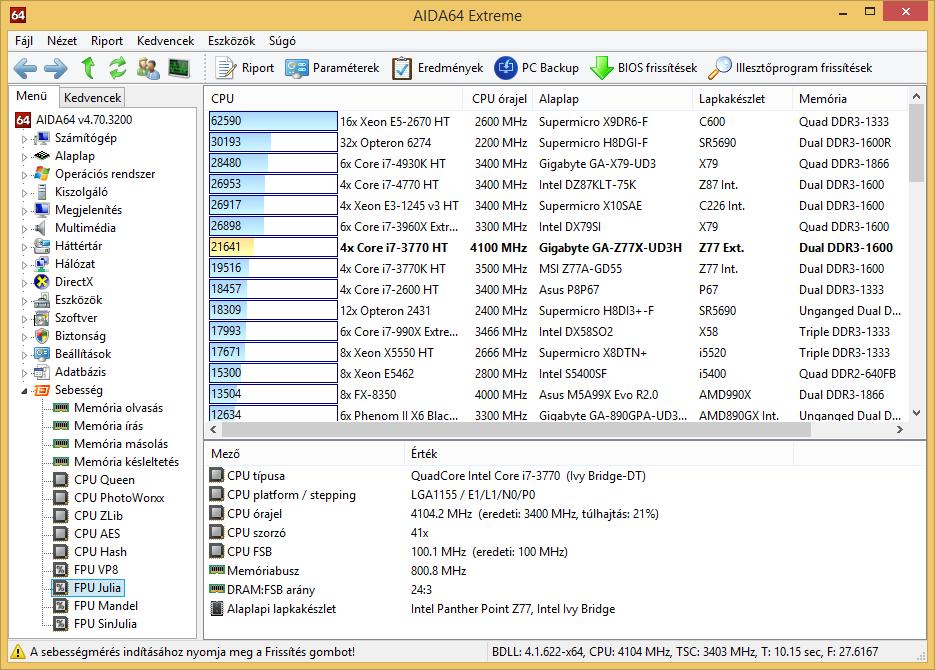Viewport: 935px width, 670px height.
Task: Sort by the Alaplap column header
Action: [612, 99]
